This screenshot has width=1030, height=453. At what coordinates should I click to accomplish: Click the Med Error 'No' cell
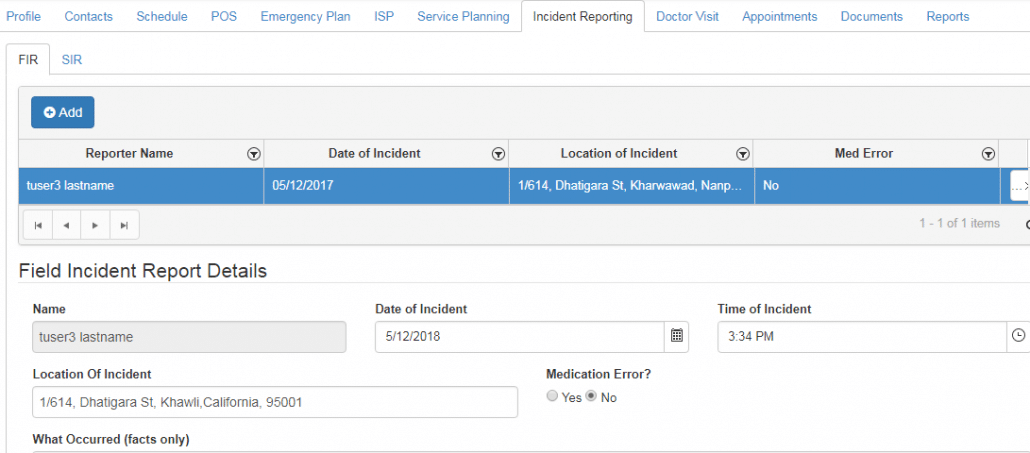click(x=876, y=186)
